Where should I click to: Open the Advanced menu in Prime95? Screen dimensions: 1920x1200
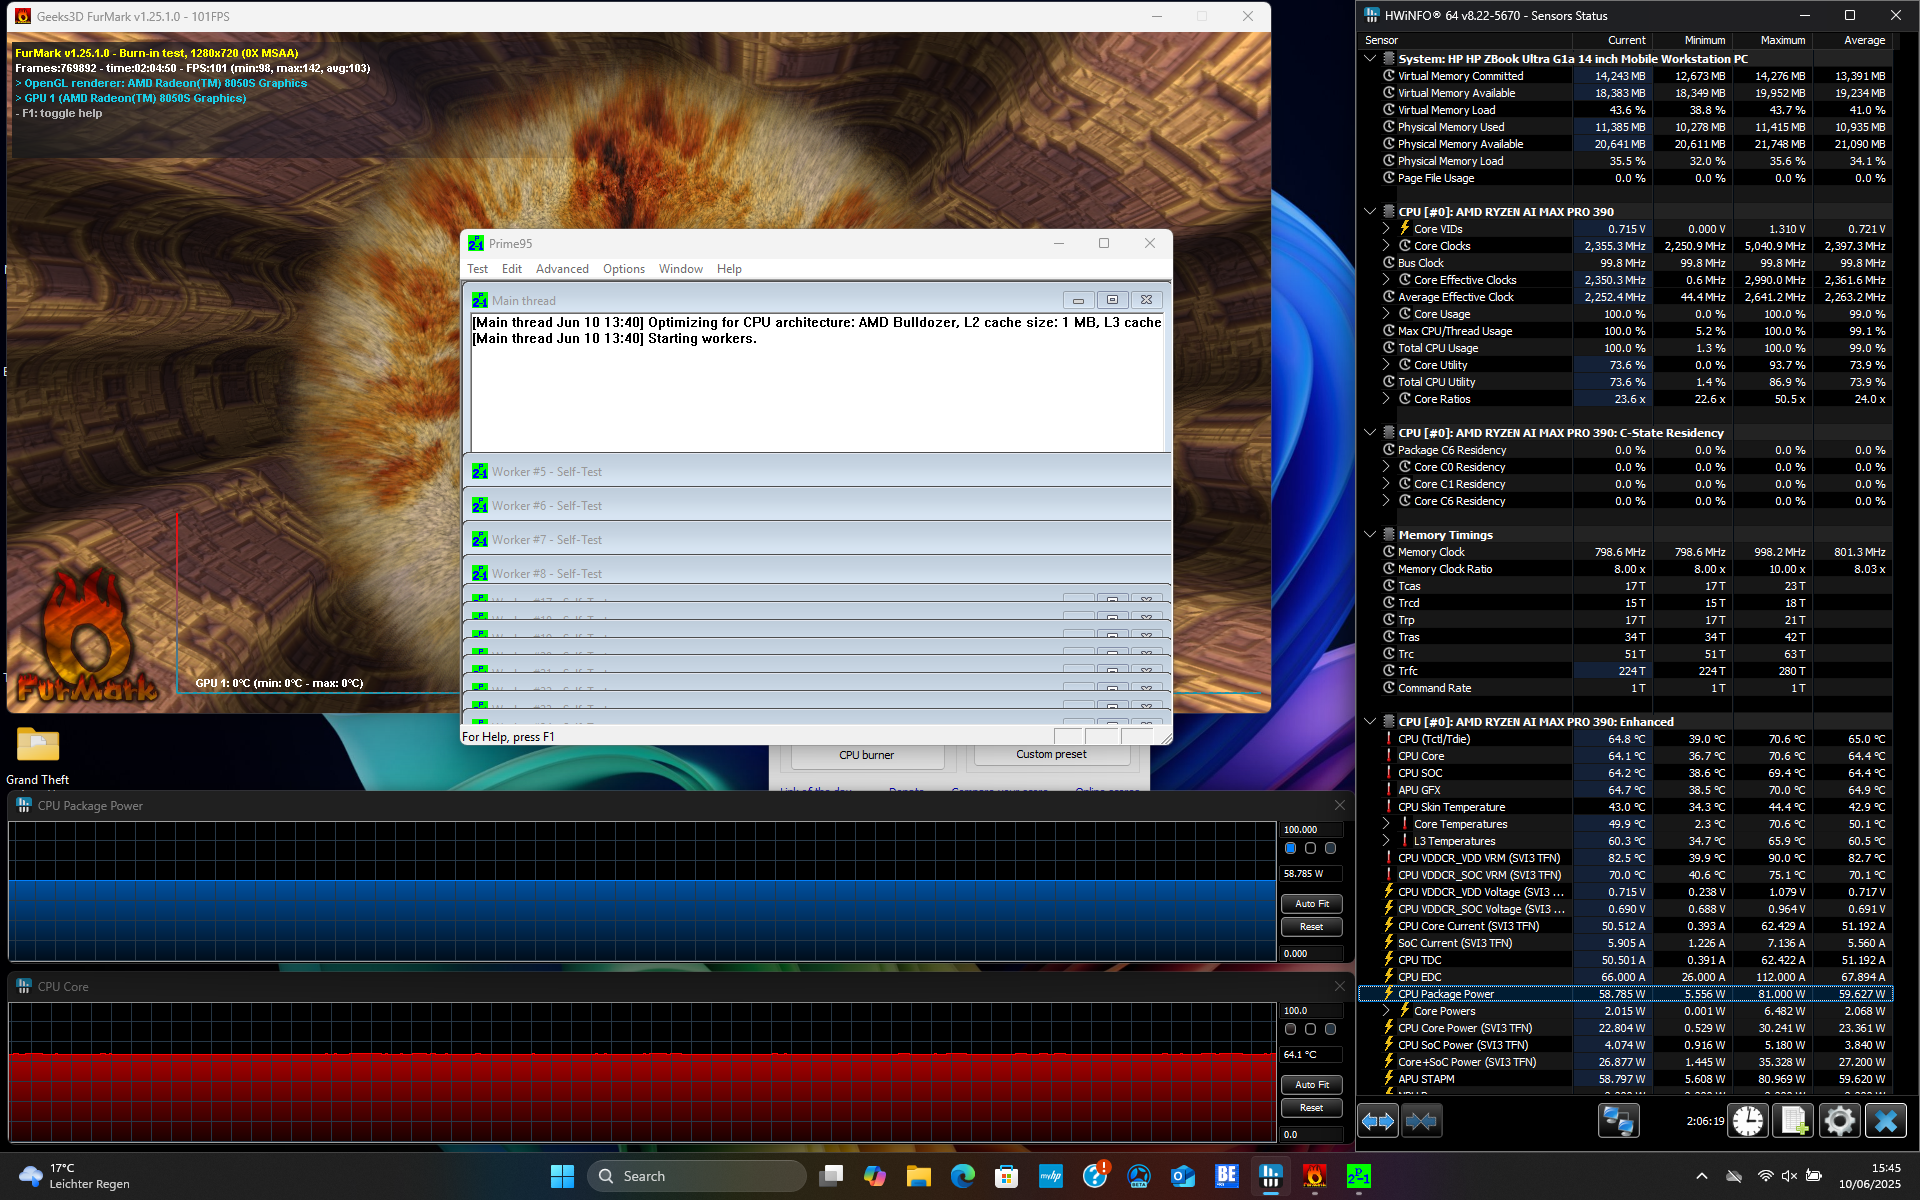(562, 269)
